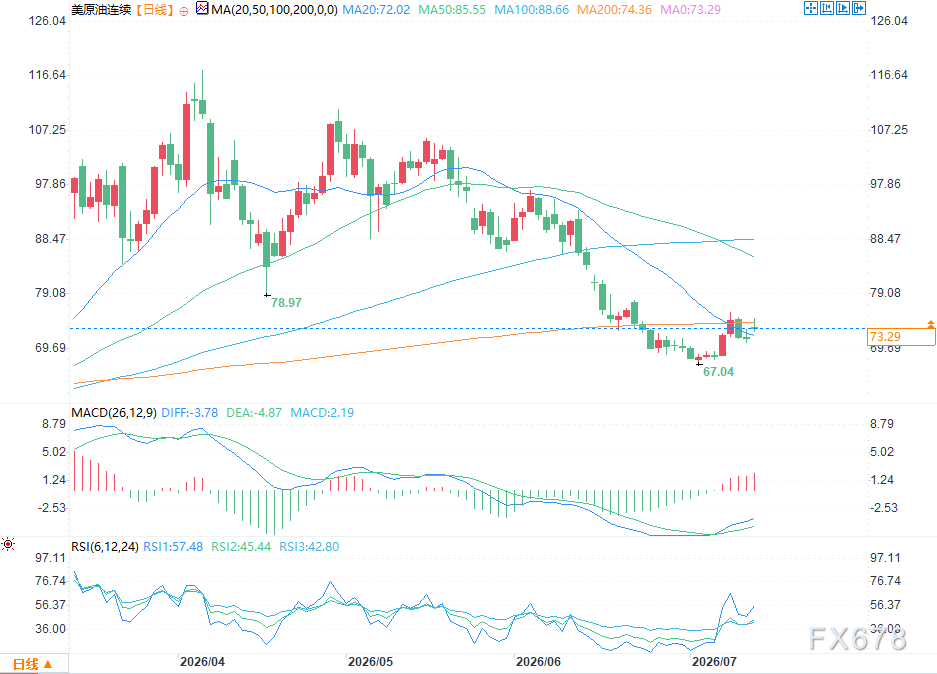The width and height of the screenshot is (937, 674).
Task: Click the MA200:74.36 legend value
Action: [614, 10]
